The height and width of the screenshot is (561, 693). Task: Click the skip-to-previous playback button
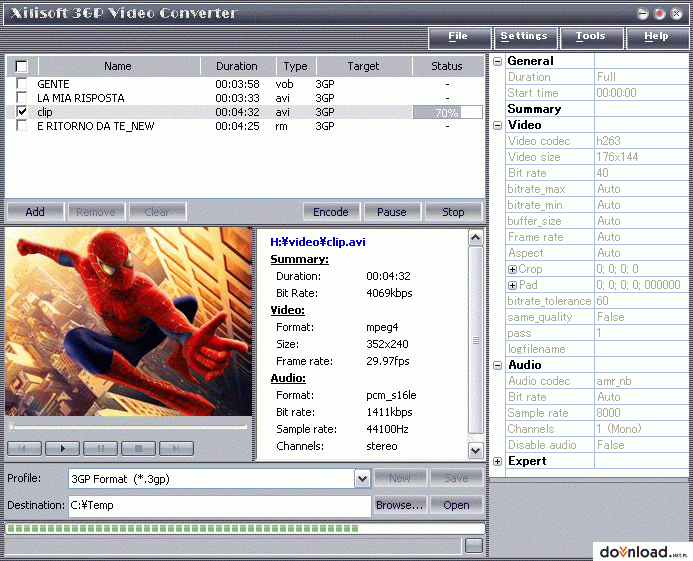pos(24,448)
